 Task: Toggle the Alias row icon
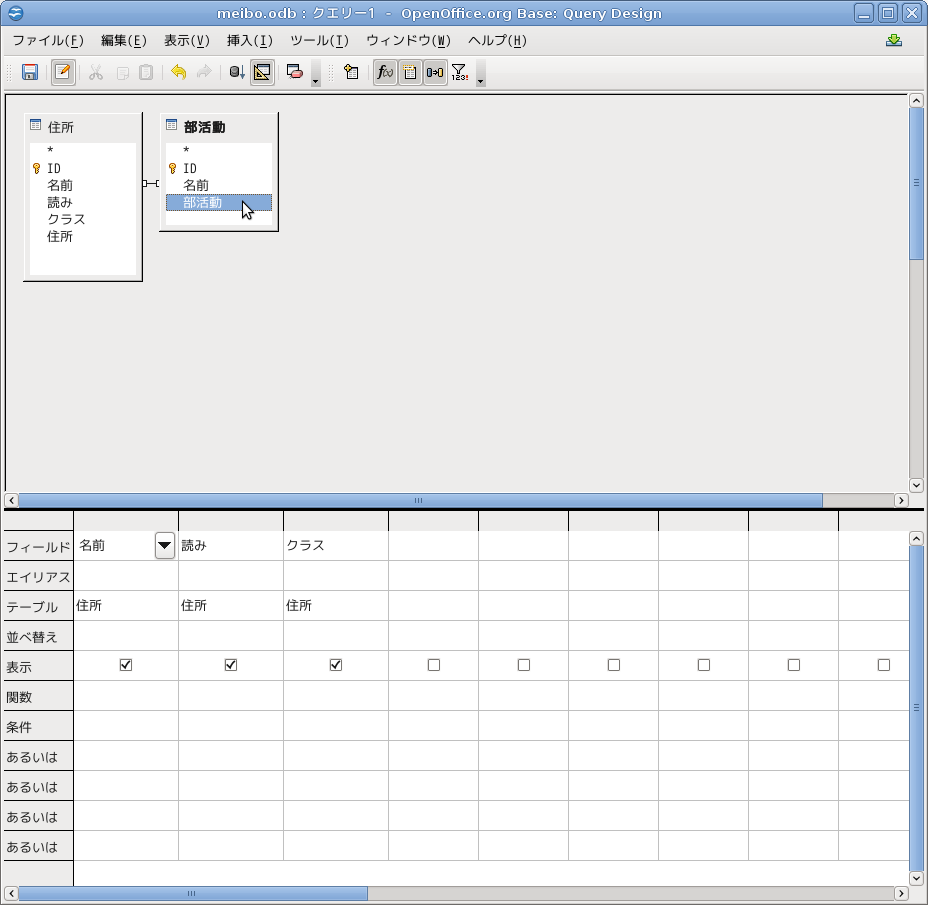[435, 72]
